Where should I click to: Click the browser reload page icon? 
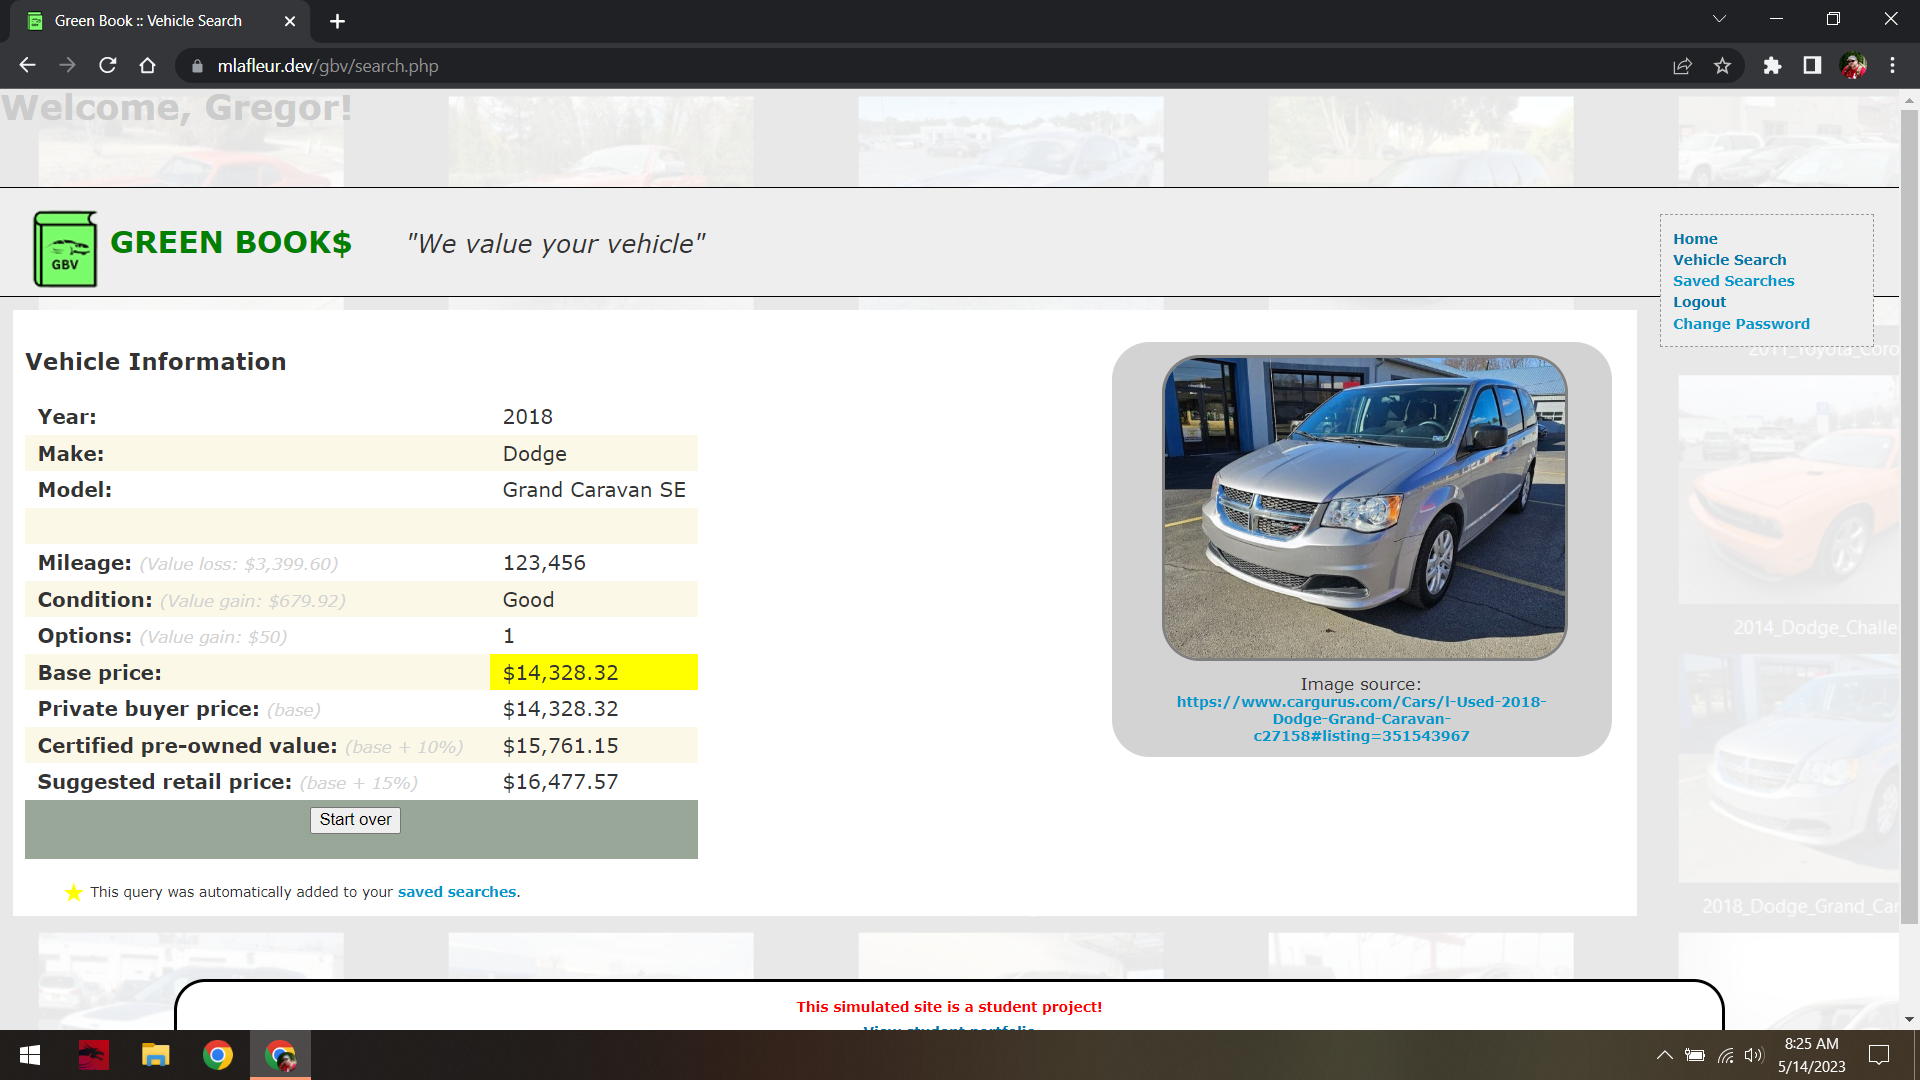[x=108, y=66]
